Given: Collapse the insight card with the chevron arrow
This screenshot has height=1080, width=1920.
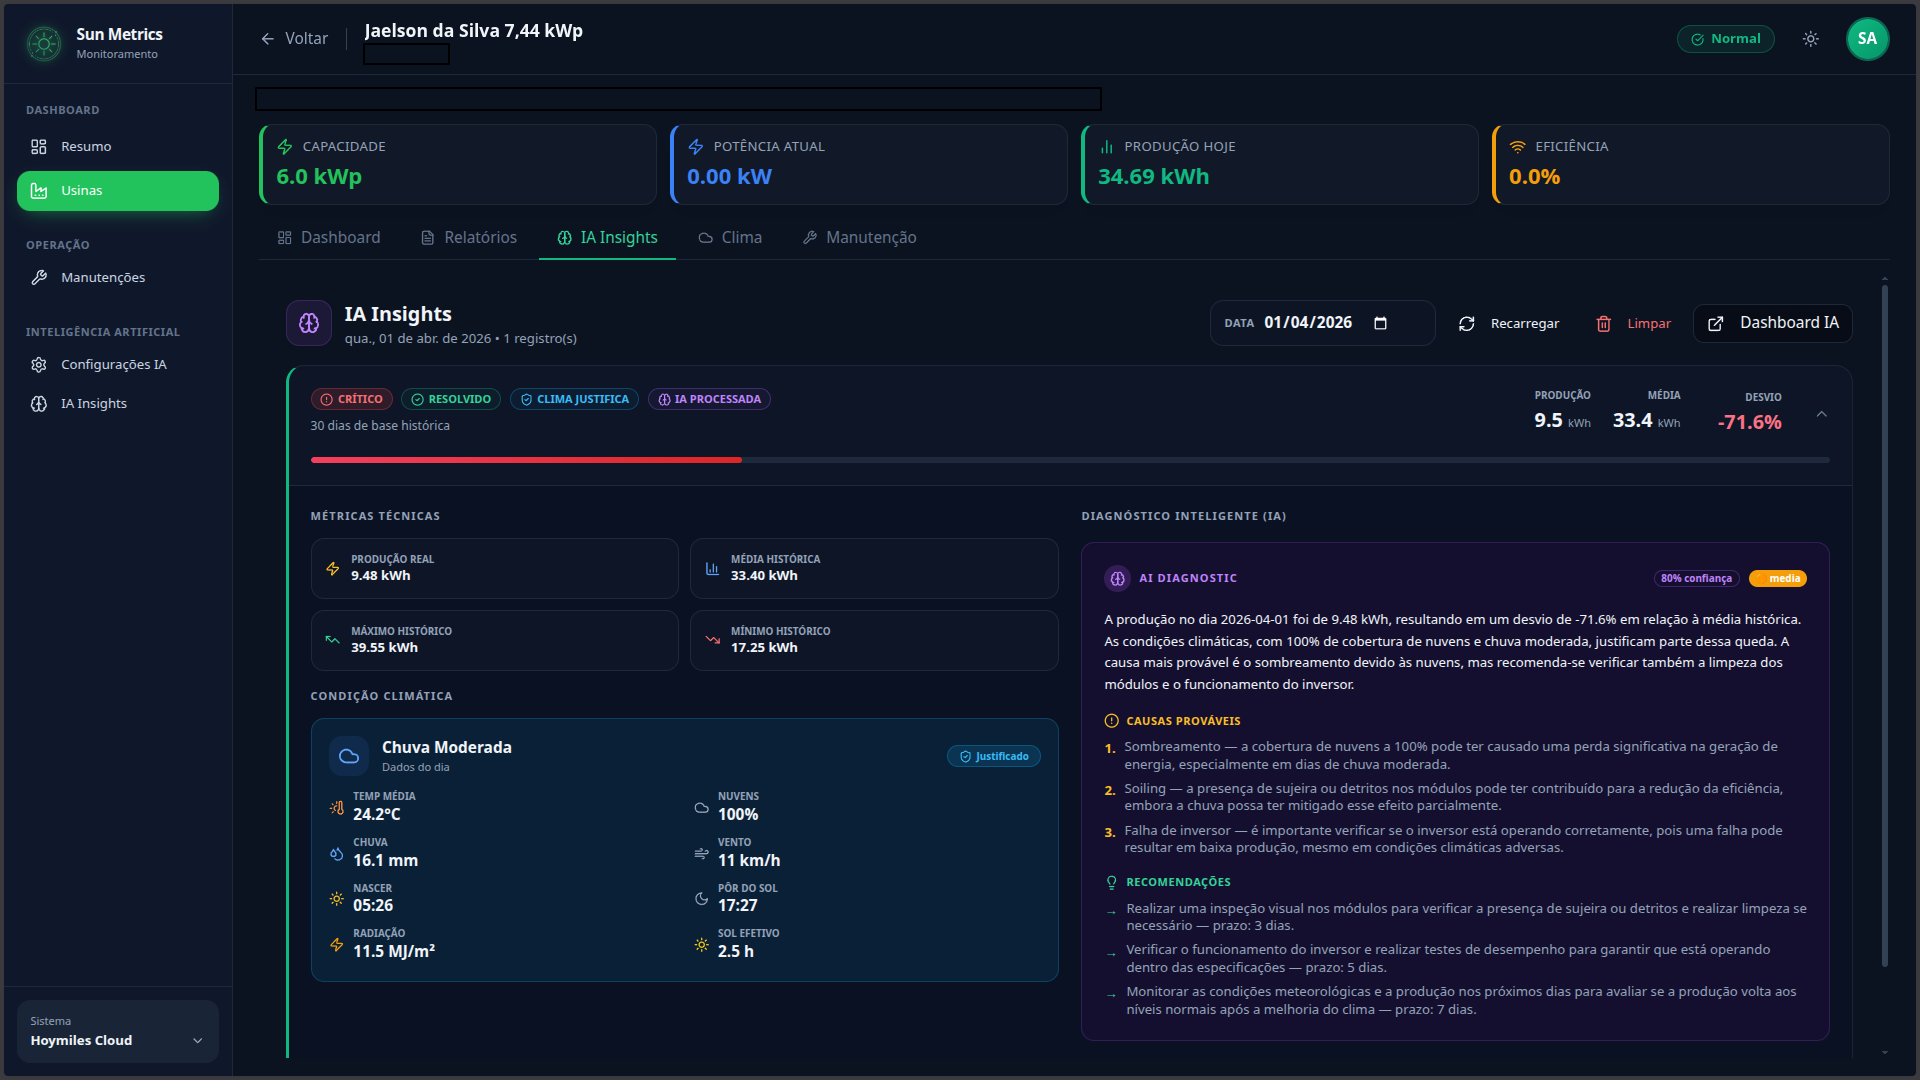Looking at the screenshot, I should (1822, 413).
